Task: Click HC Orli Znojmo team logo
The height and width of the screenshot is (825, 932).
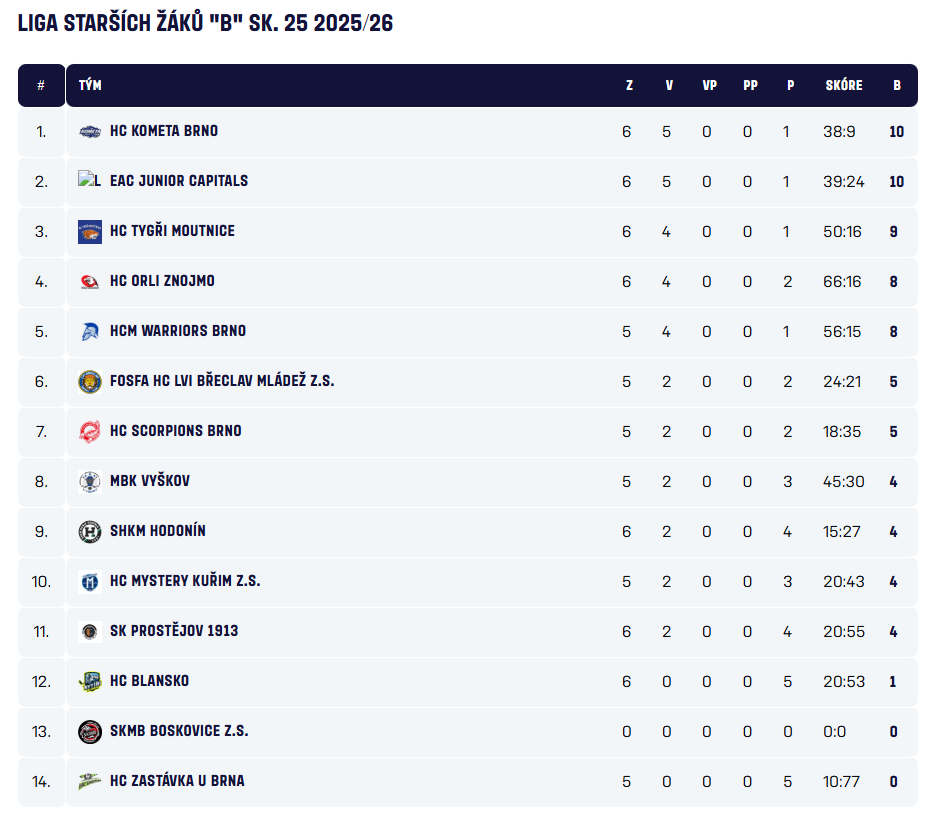Action: (90, 281)
